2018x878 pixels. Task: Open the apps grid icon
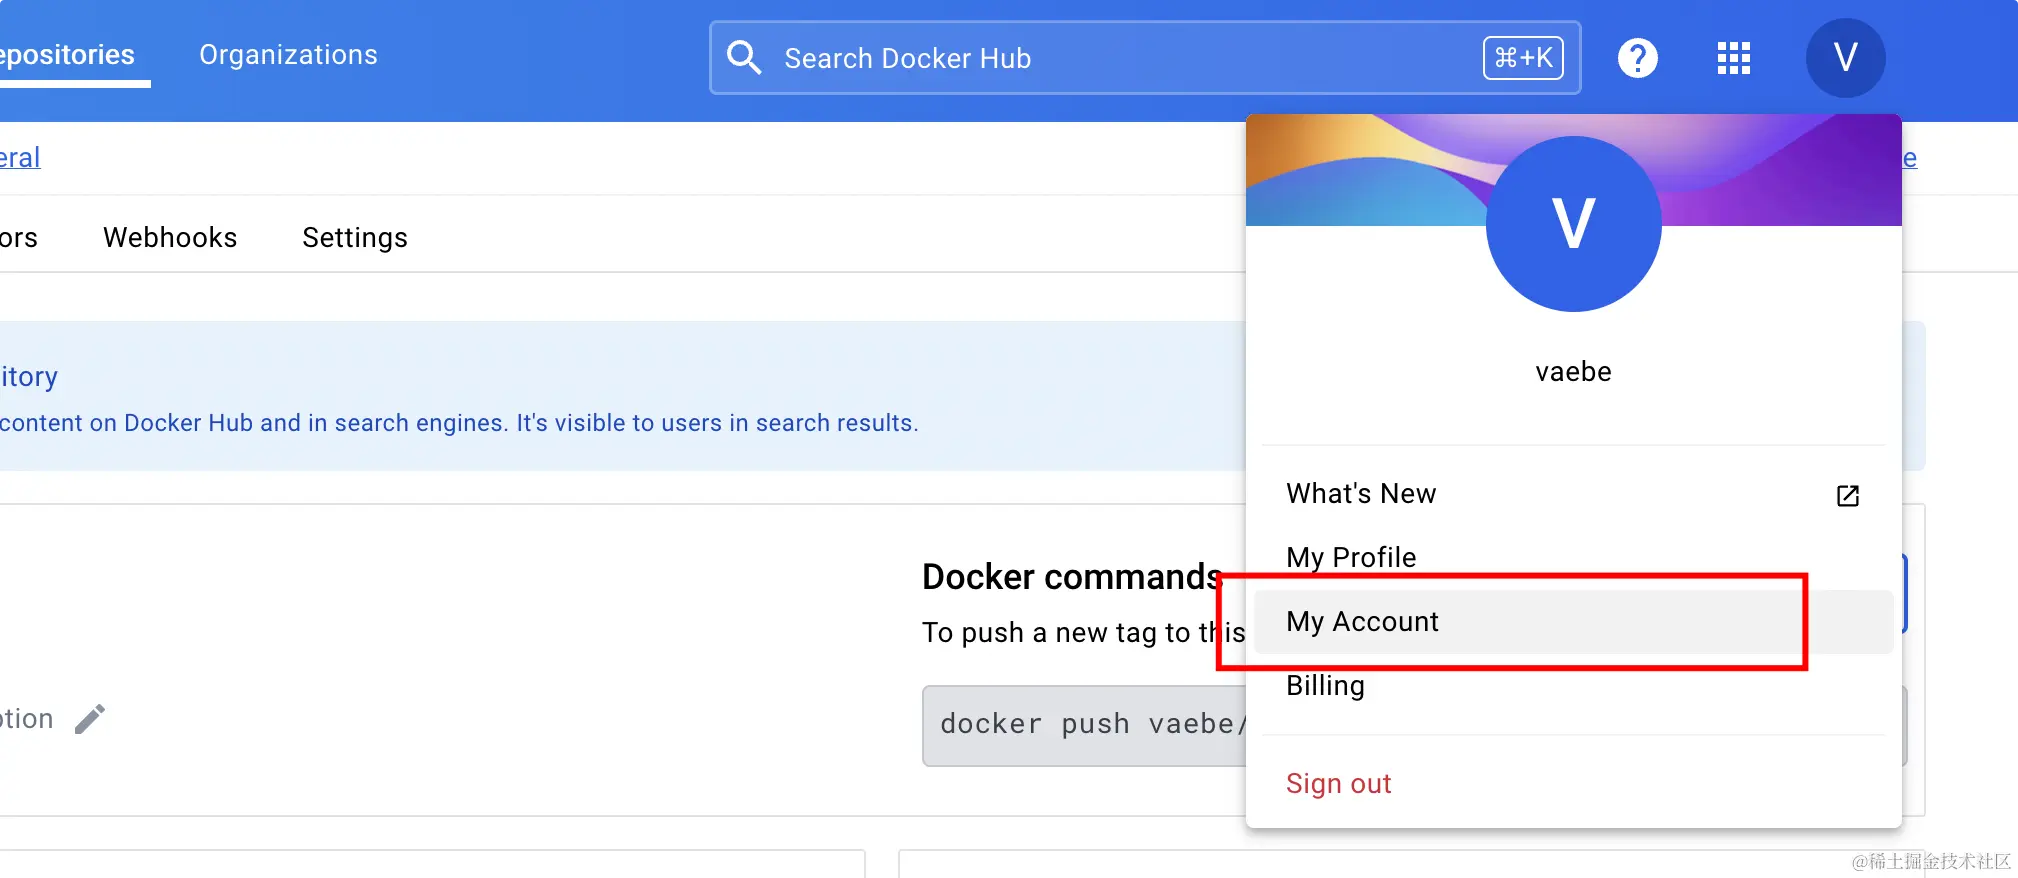click(x=1734, y=58)
